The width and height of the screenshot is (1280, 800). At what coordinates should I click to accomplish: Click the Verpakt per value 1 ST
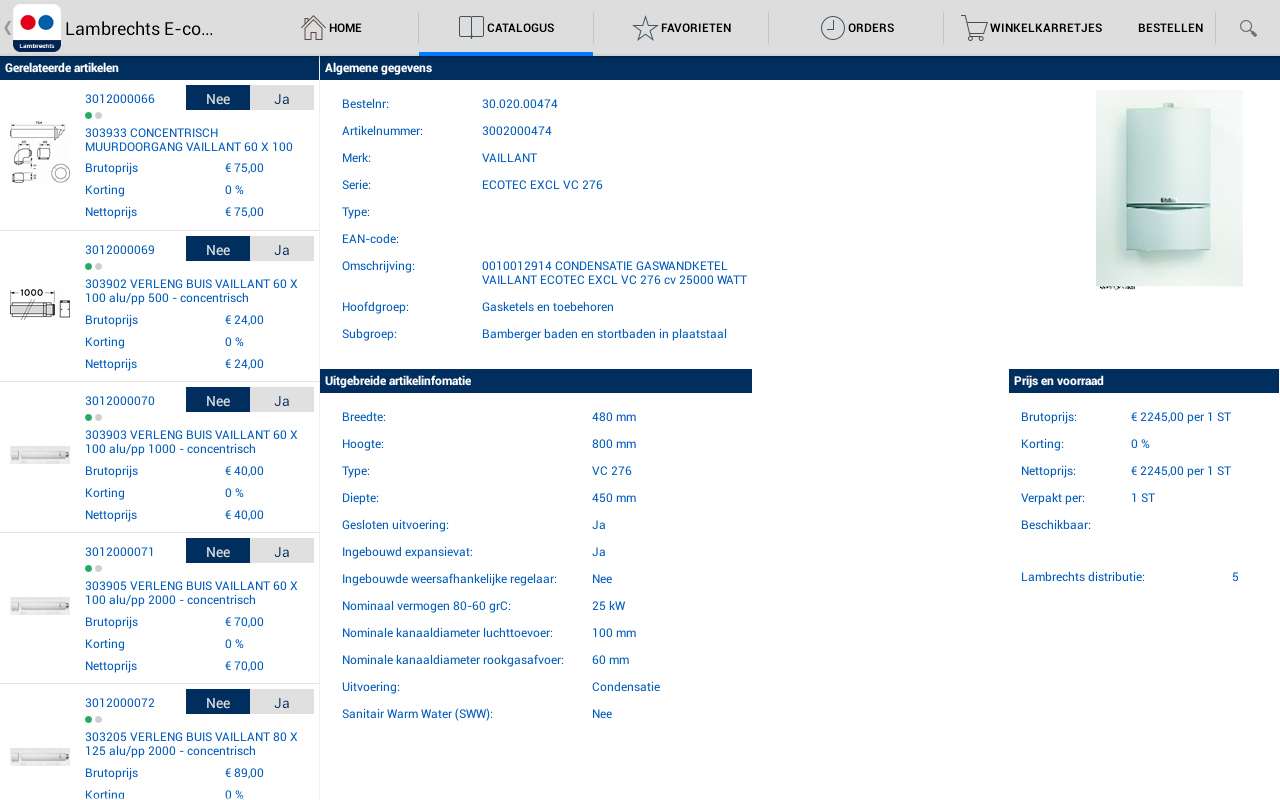coord(1143,498)
